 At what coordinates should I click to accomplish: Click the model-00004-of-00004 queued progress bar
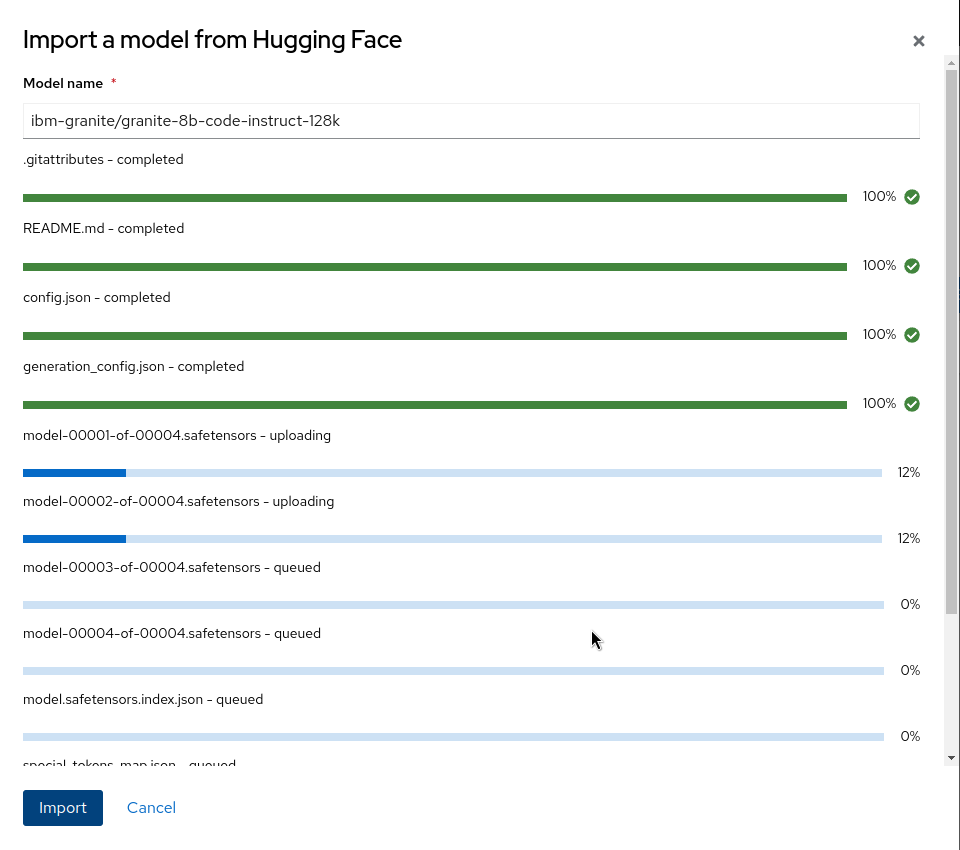(x=454, y=671)
